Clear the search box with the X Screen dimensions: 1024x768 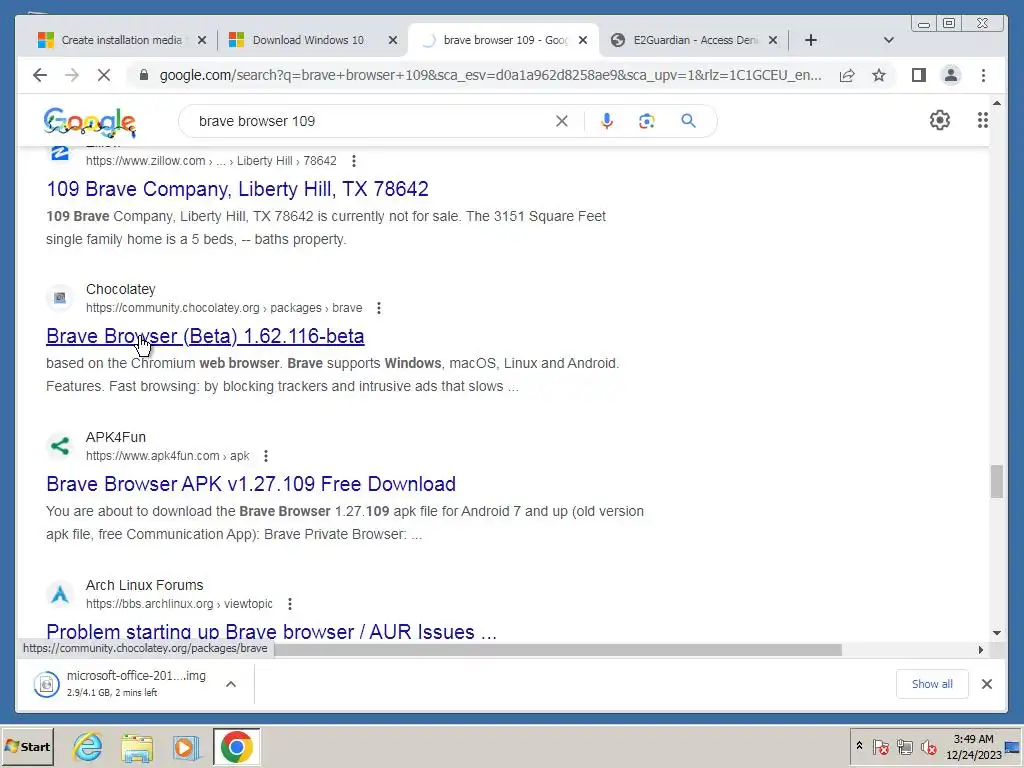562,121
